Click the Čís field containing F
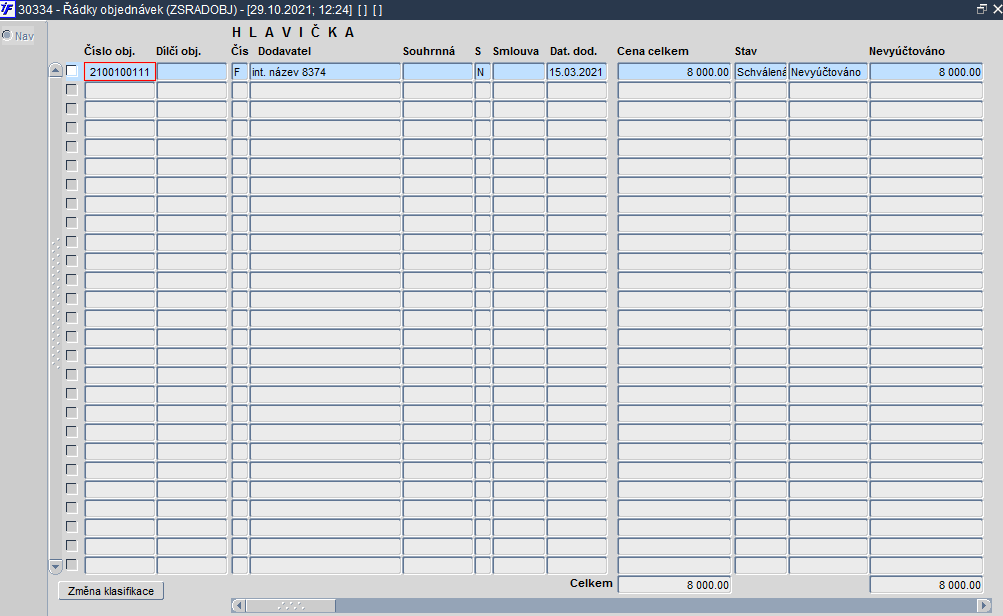 pos(240,72)
